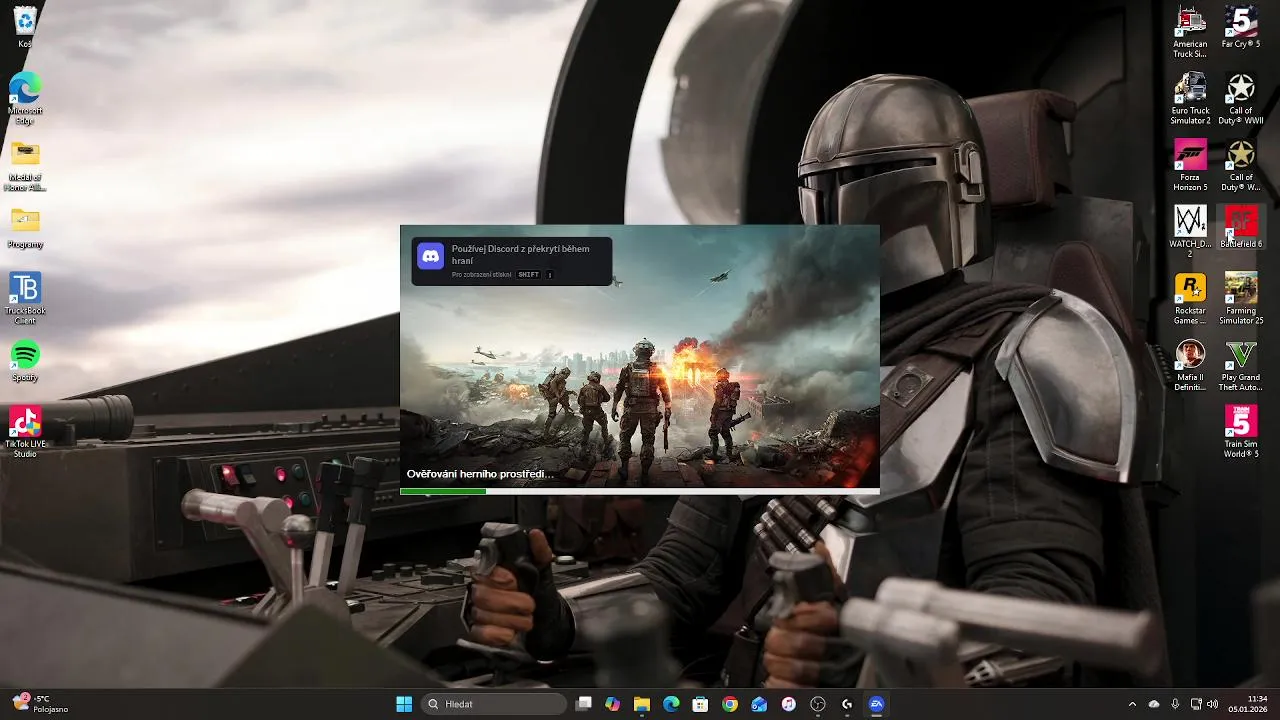Launch Call of Duty WWII shortcut
This screenshot has width=1280, height=720.
click(x=1241, y=98)
